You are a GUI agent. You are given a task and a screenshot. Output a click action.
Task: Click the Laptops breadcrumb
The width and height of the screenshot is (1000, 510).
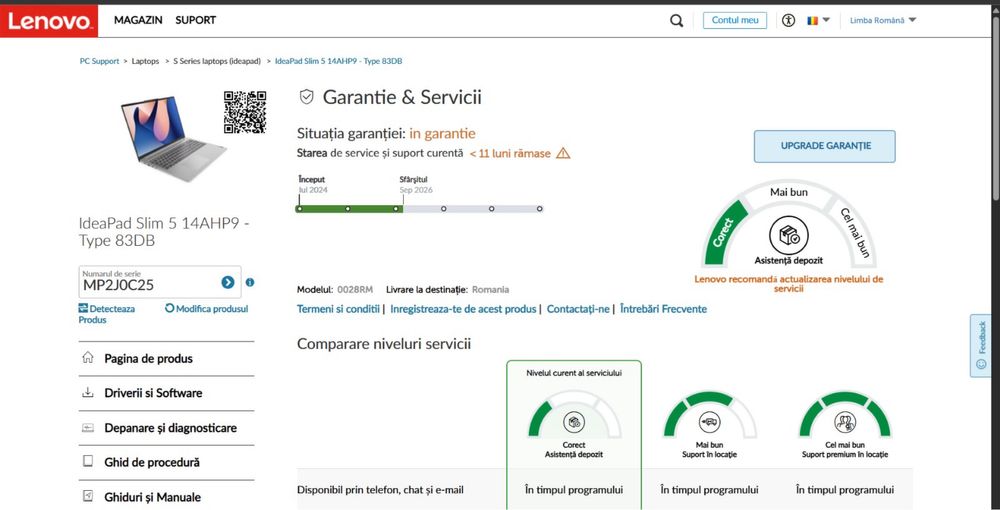click(x=145, y=61)
